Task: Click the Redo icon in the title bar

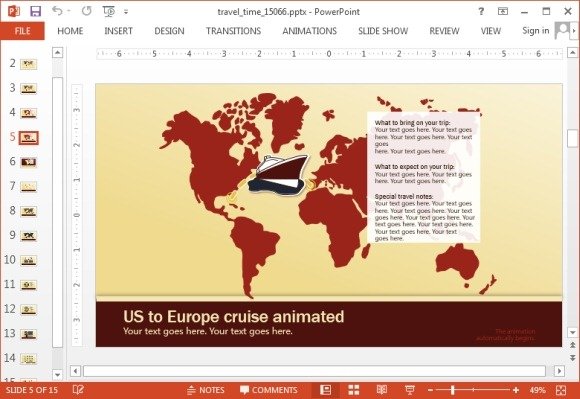Action: (x=87, y=11)
